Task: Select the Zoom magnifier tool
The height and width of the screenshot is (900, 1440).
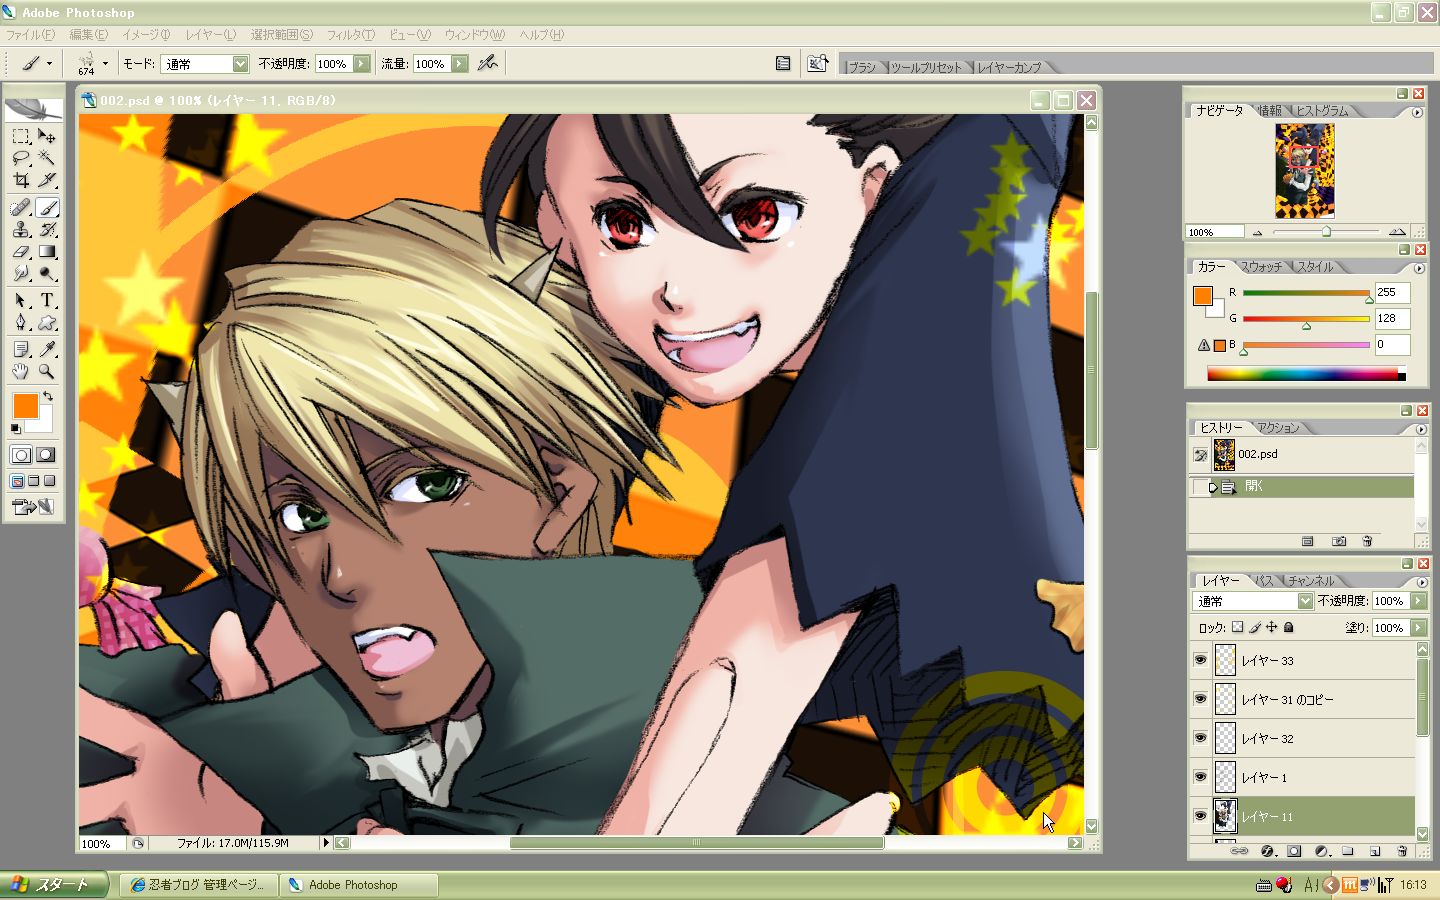Action: (47, 371)
